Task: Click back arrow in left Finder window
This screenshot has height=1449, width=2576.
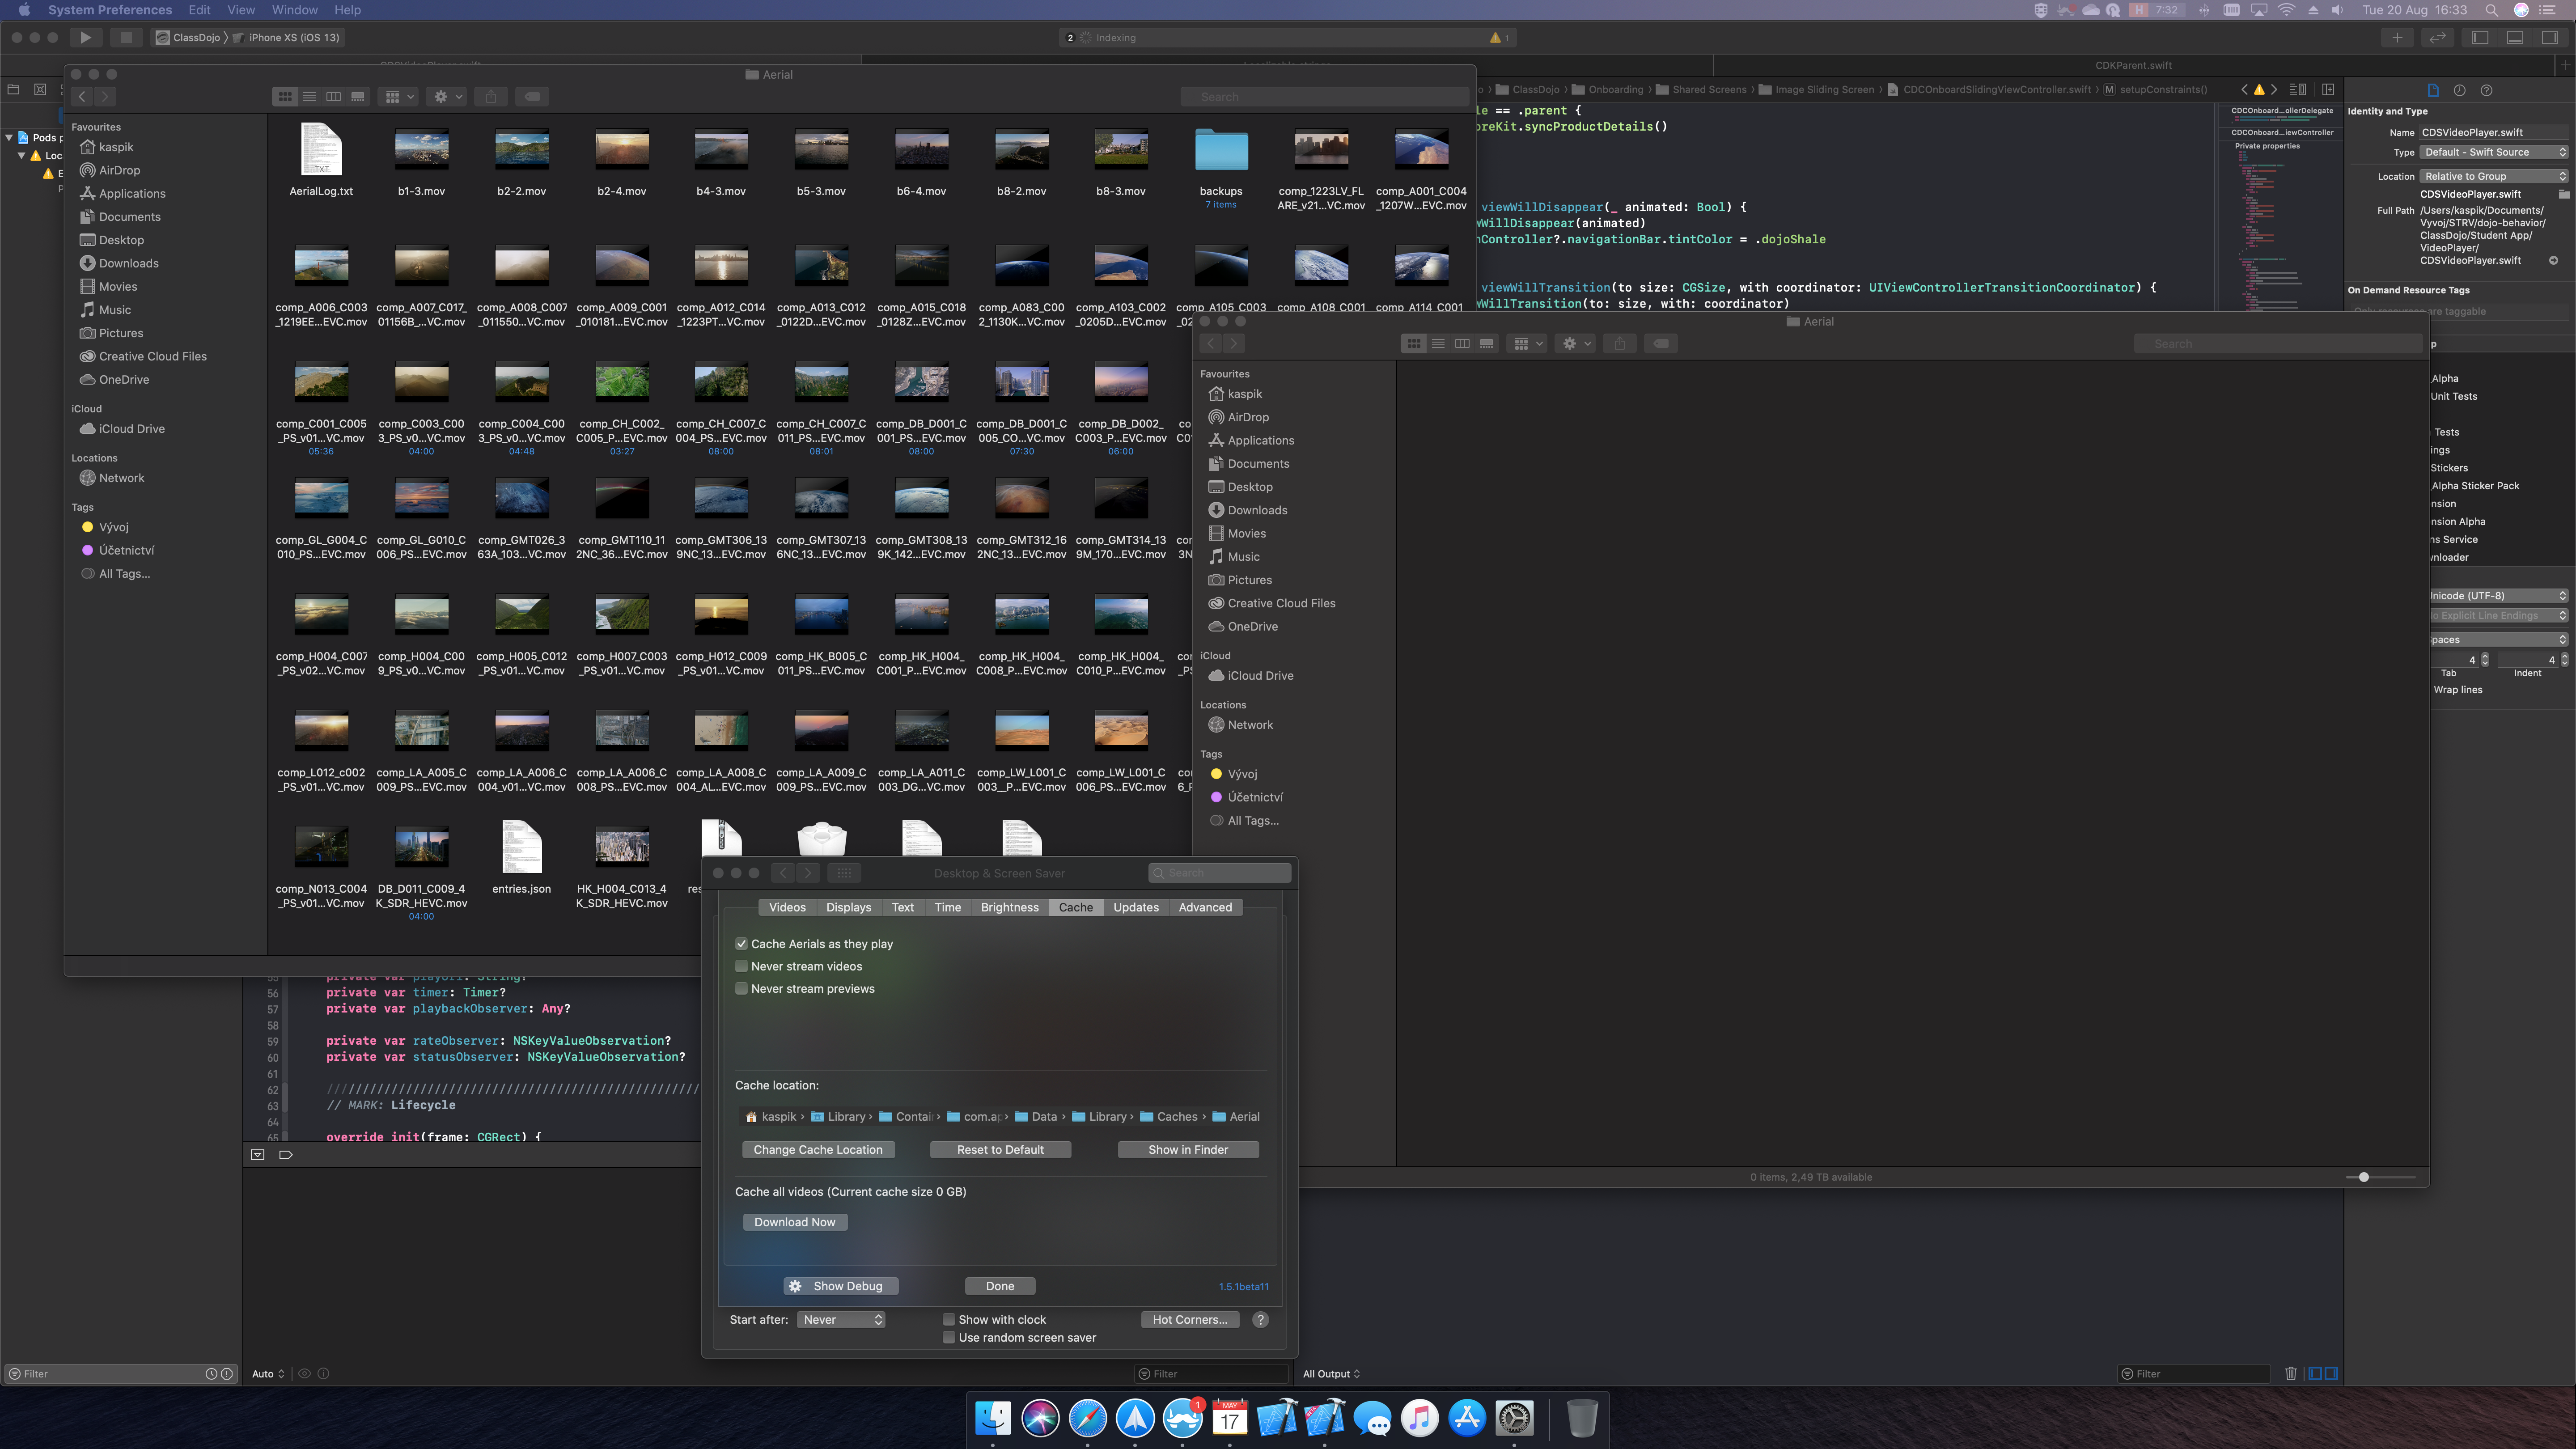Action: [x=82, y=97]
